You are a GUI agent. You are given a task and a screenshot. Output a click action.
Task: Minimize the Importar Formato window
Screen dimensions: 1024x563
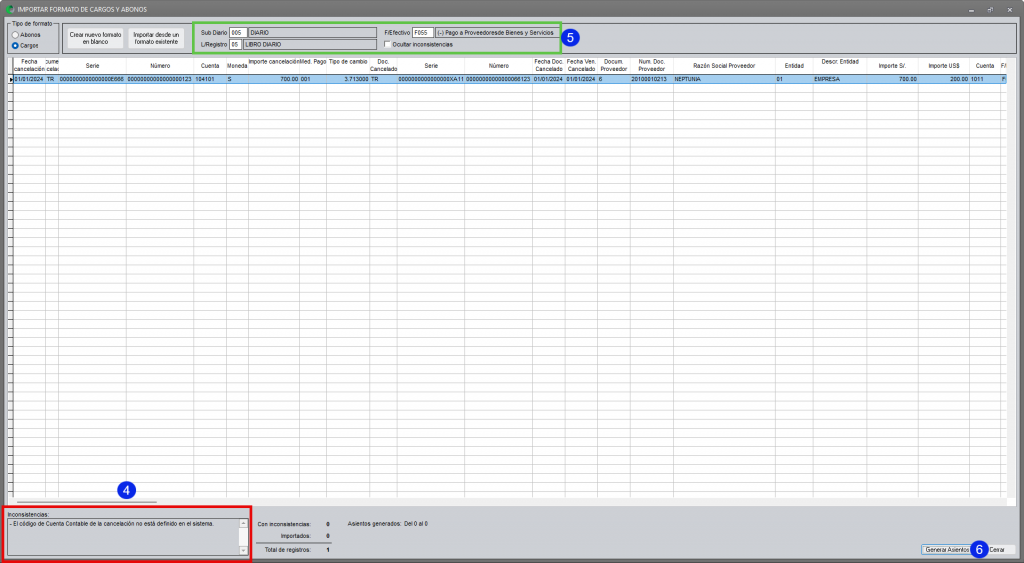pyautogui.click(x=972, y=10)
